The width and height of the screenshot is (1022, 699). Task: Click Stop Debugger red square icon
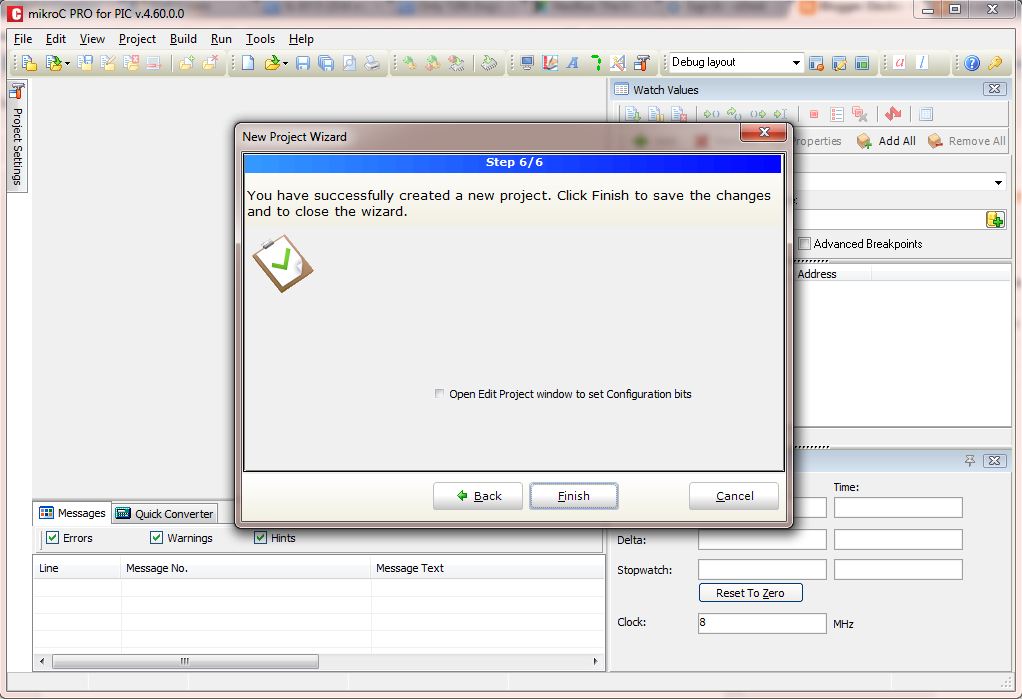point(813,114)
